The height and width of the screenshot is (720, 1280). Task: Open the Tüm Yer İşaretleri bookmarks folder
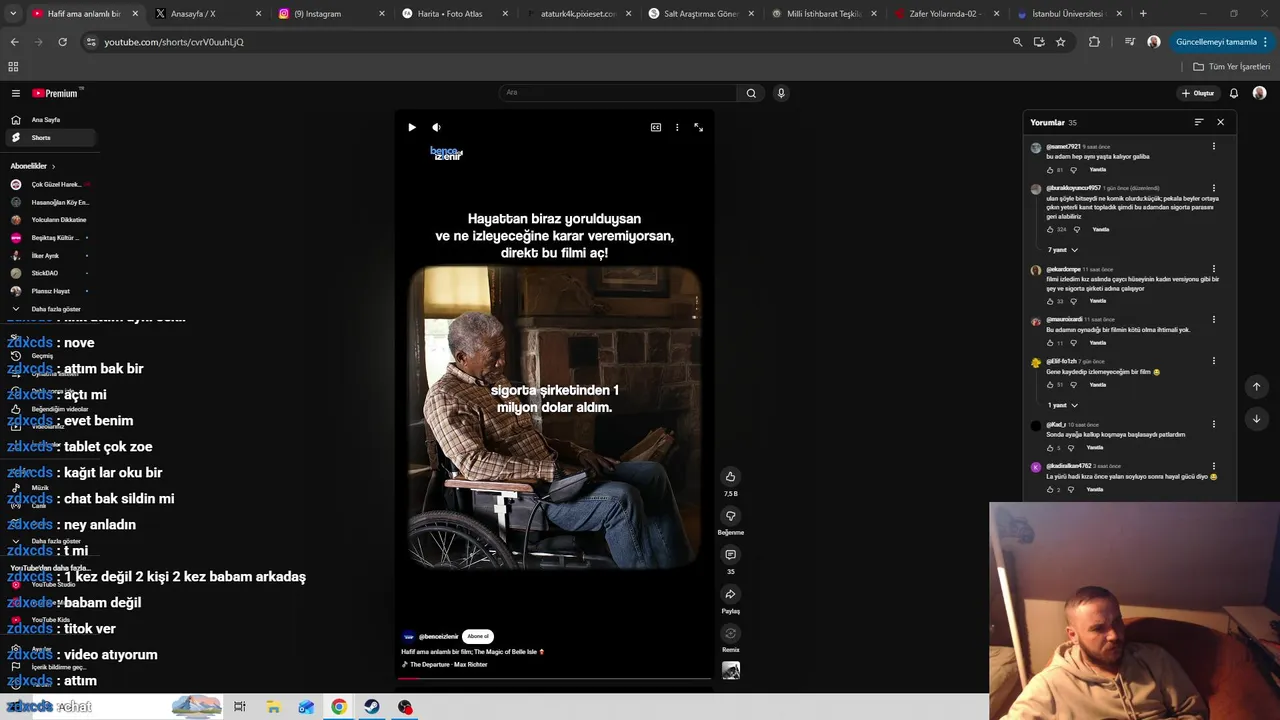1232,67
